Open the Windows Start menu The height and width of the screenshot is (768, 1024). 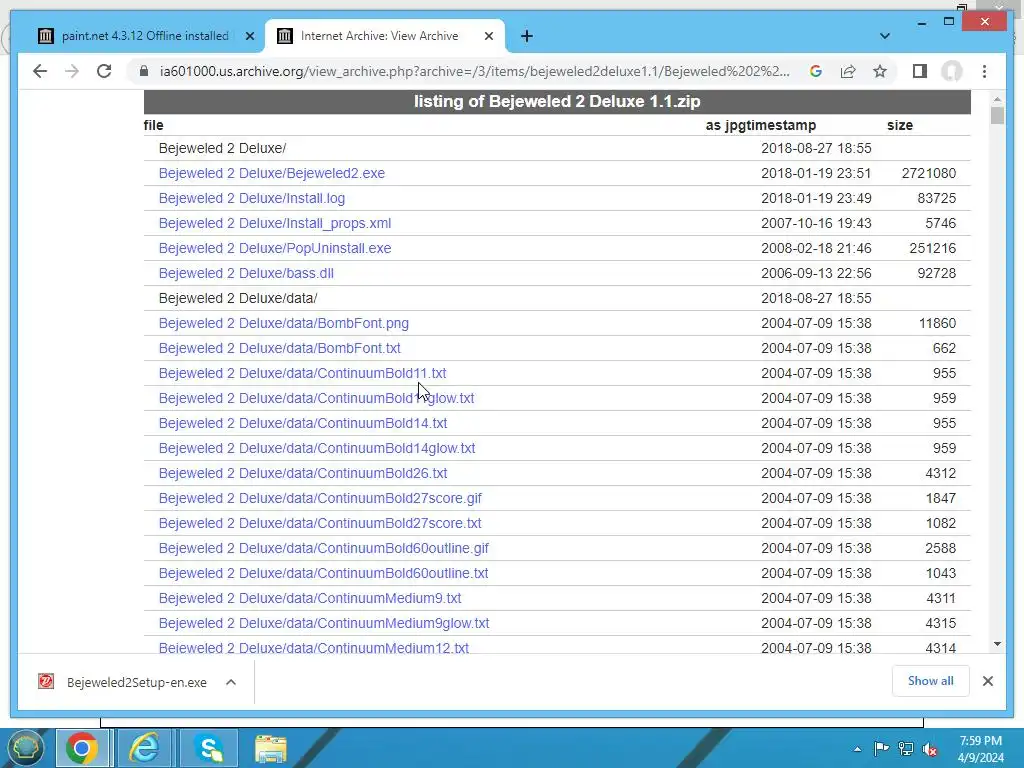tap(25, 748)
